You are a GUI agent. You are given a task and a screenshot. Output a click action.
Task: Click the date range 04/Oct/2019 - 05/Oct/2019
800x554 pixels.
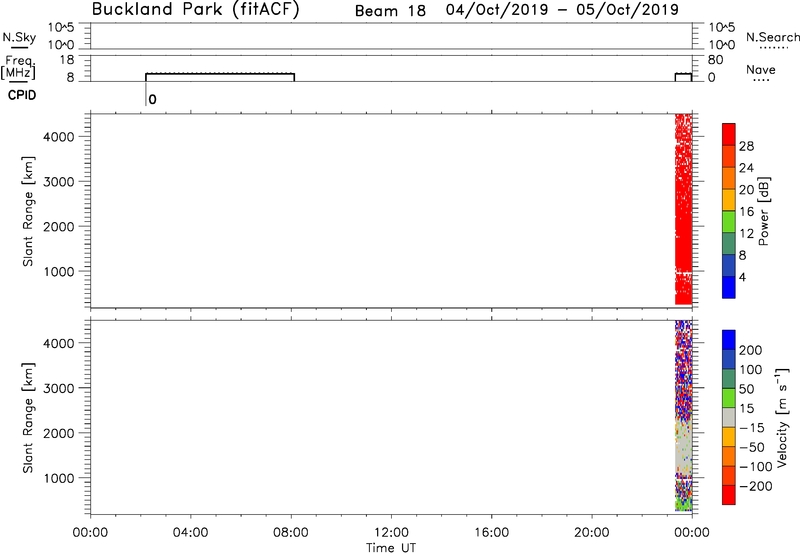pyautogui.click(x=562, y=10)
